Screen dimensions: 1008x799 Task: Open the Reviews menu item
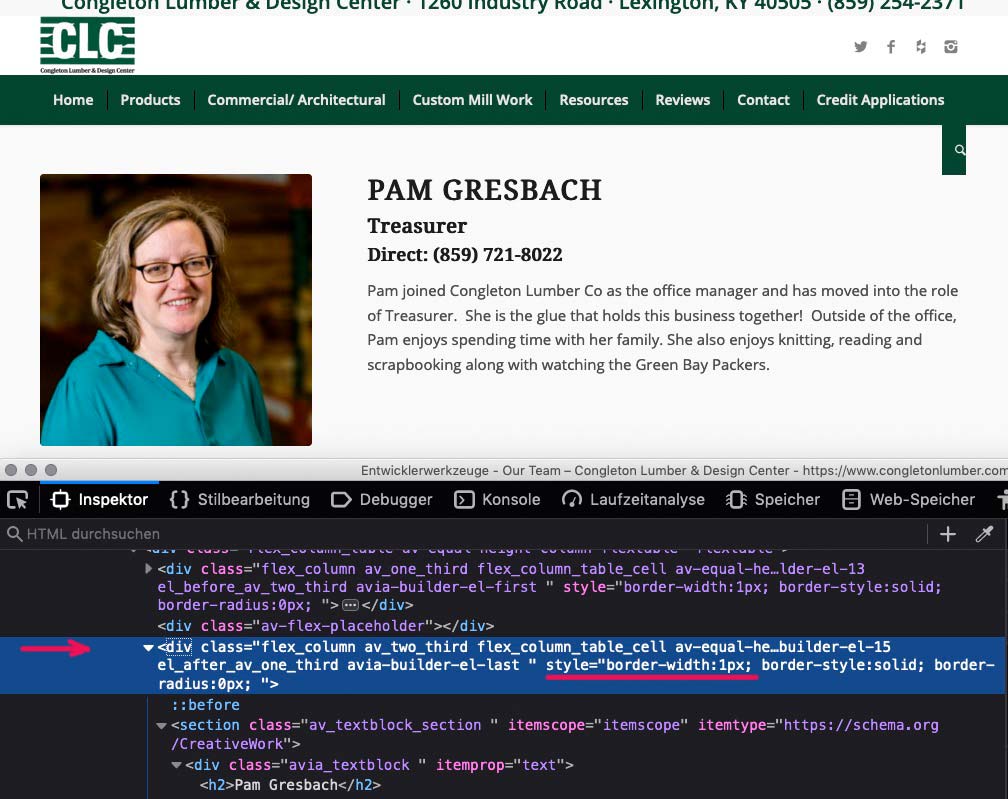(683, 100)
